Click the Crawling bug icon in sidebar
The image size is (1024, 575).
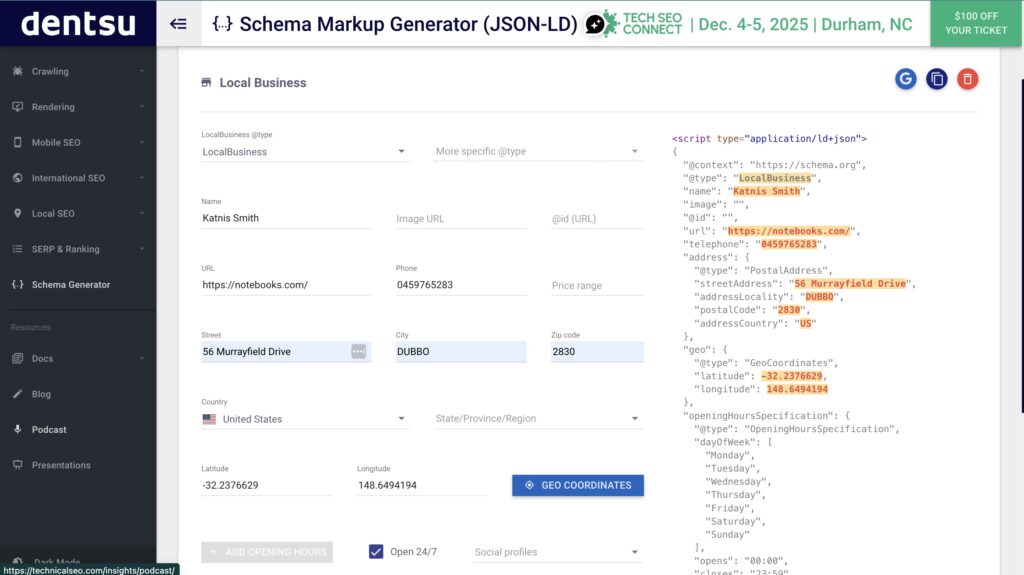coord(18,71)
